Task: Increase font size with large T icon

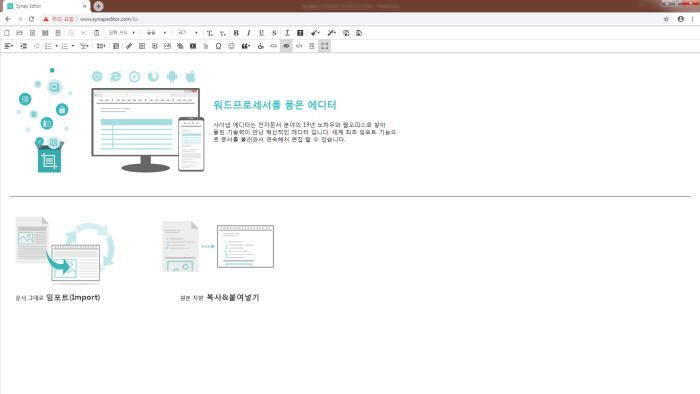Action: [210, 33]
